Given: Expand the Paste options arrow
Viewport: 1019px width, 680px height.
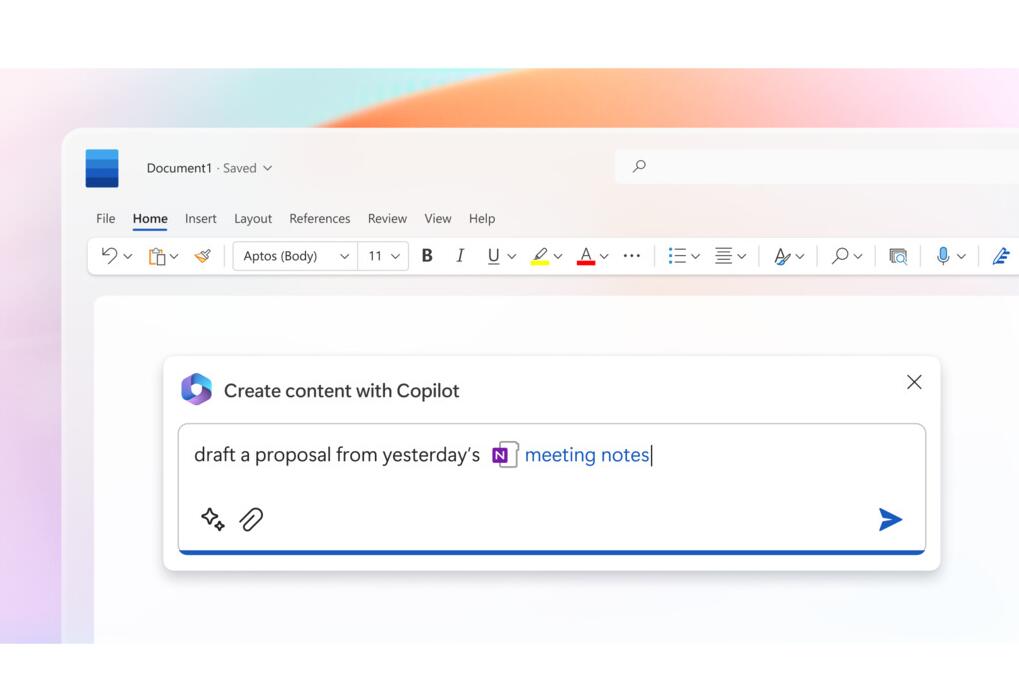Looking at the screenshot, I should [x=174, y=256].
